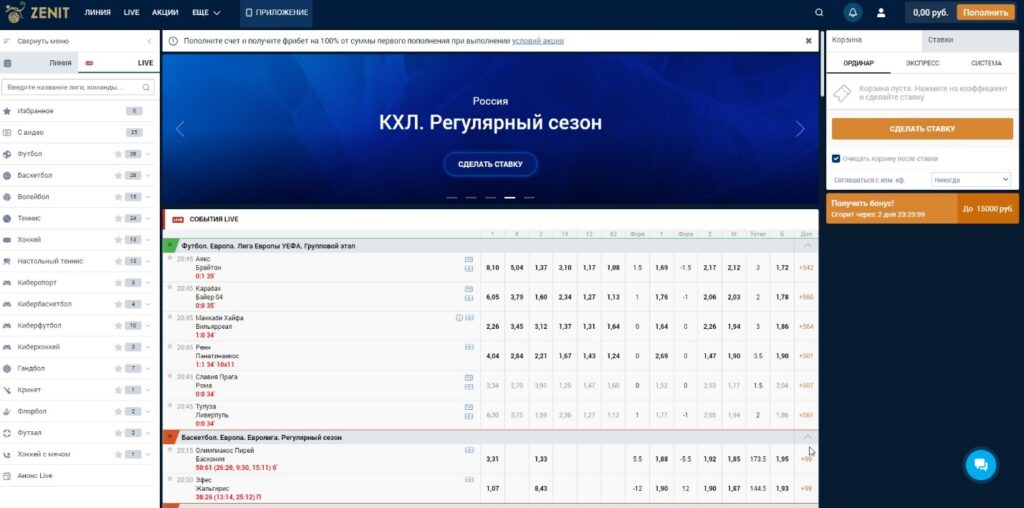Image resolution: width=1024 pixels, height=508 pixels.
Task: Show previous banner with left arrow
Action: [180, 129]
